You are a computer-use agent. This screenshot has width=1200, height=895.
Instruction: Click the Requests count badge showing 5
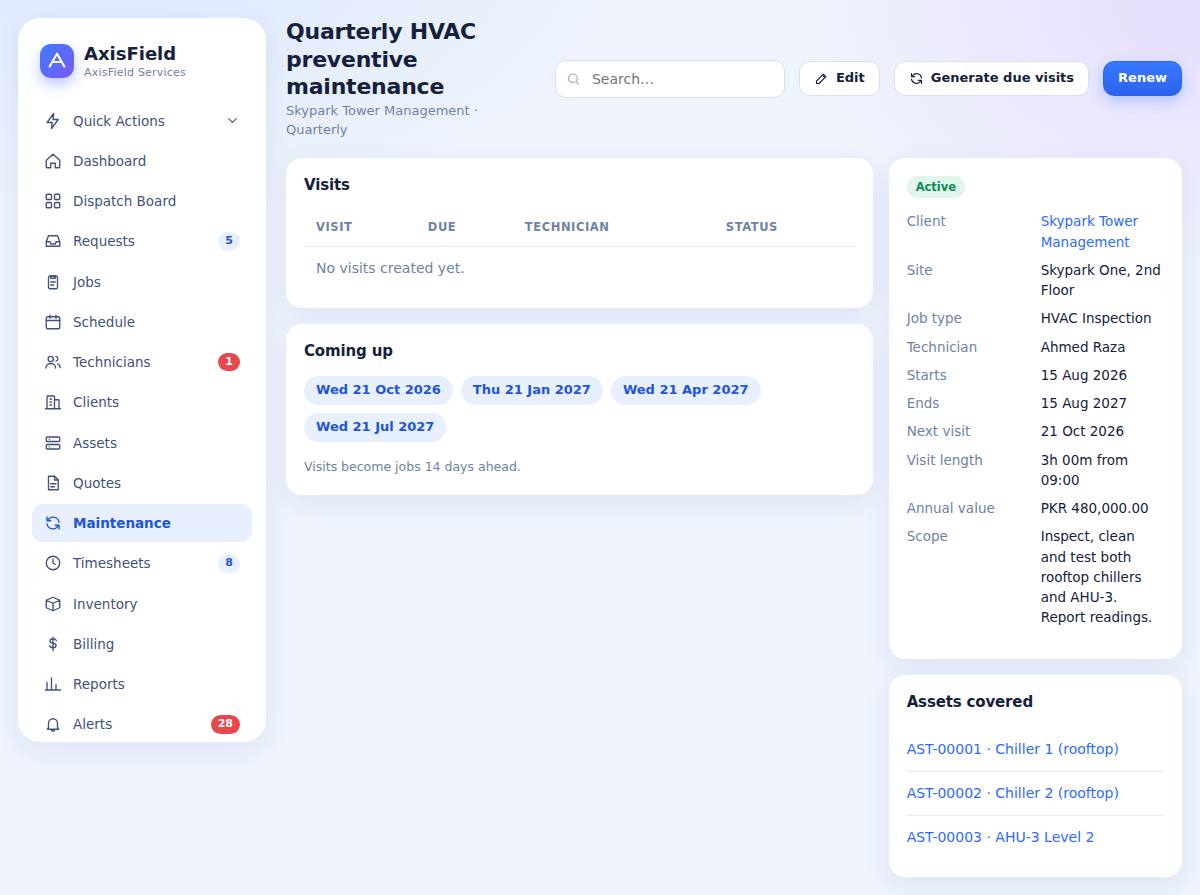pos(229,241)
